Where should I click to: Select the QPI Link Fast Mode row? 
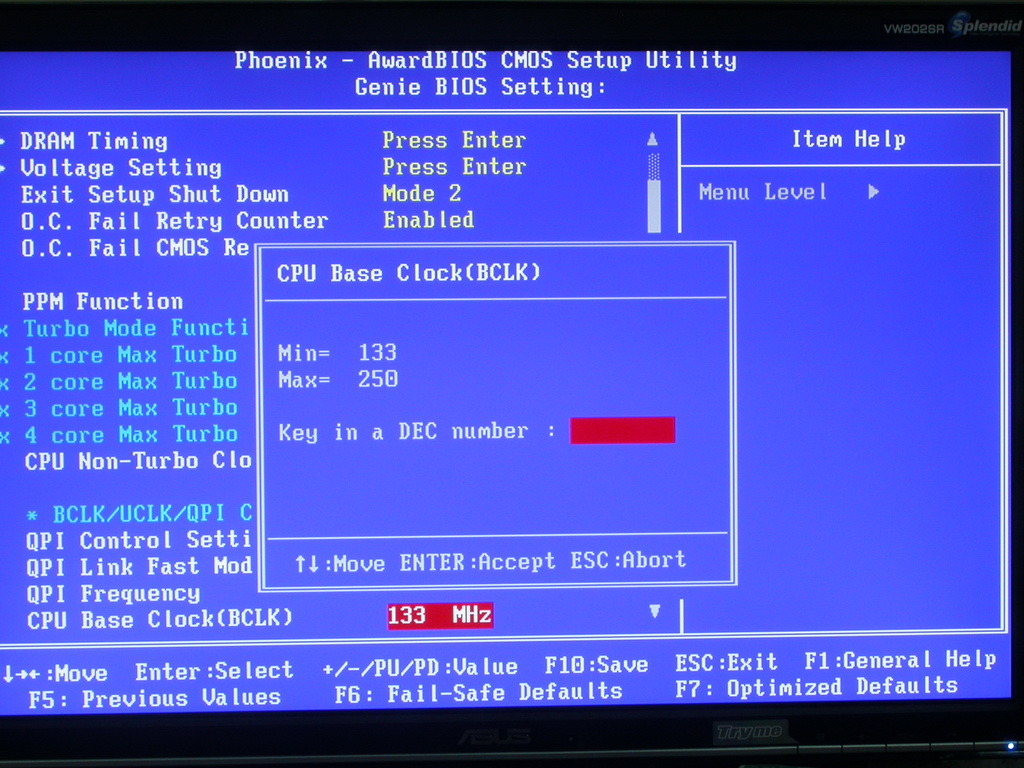139,567
